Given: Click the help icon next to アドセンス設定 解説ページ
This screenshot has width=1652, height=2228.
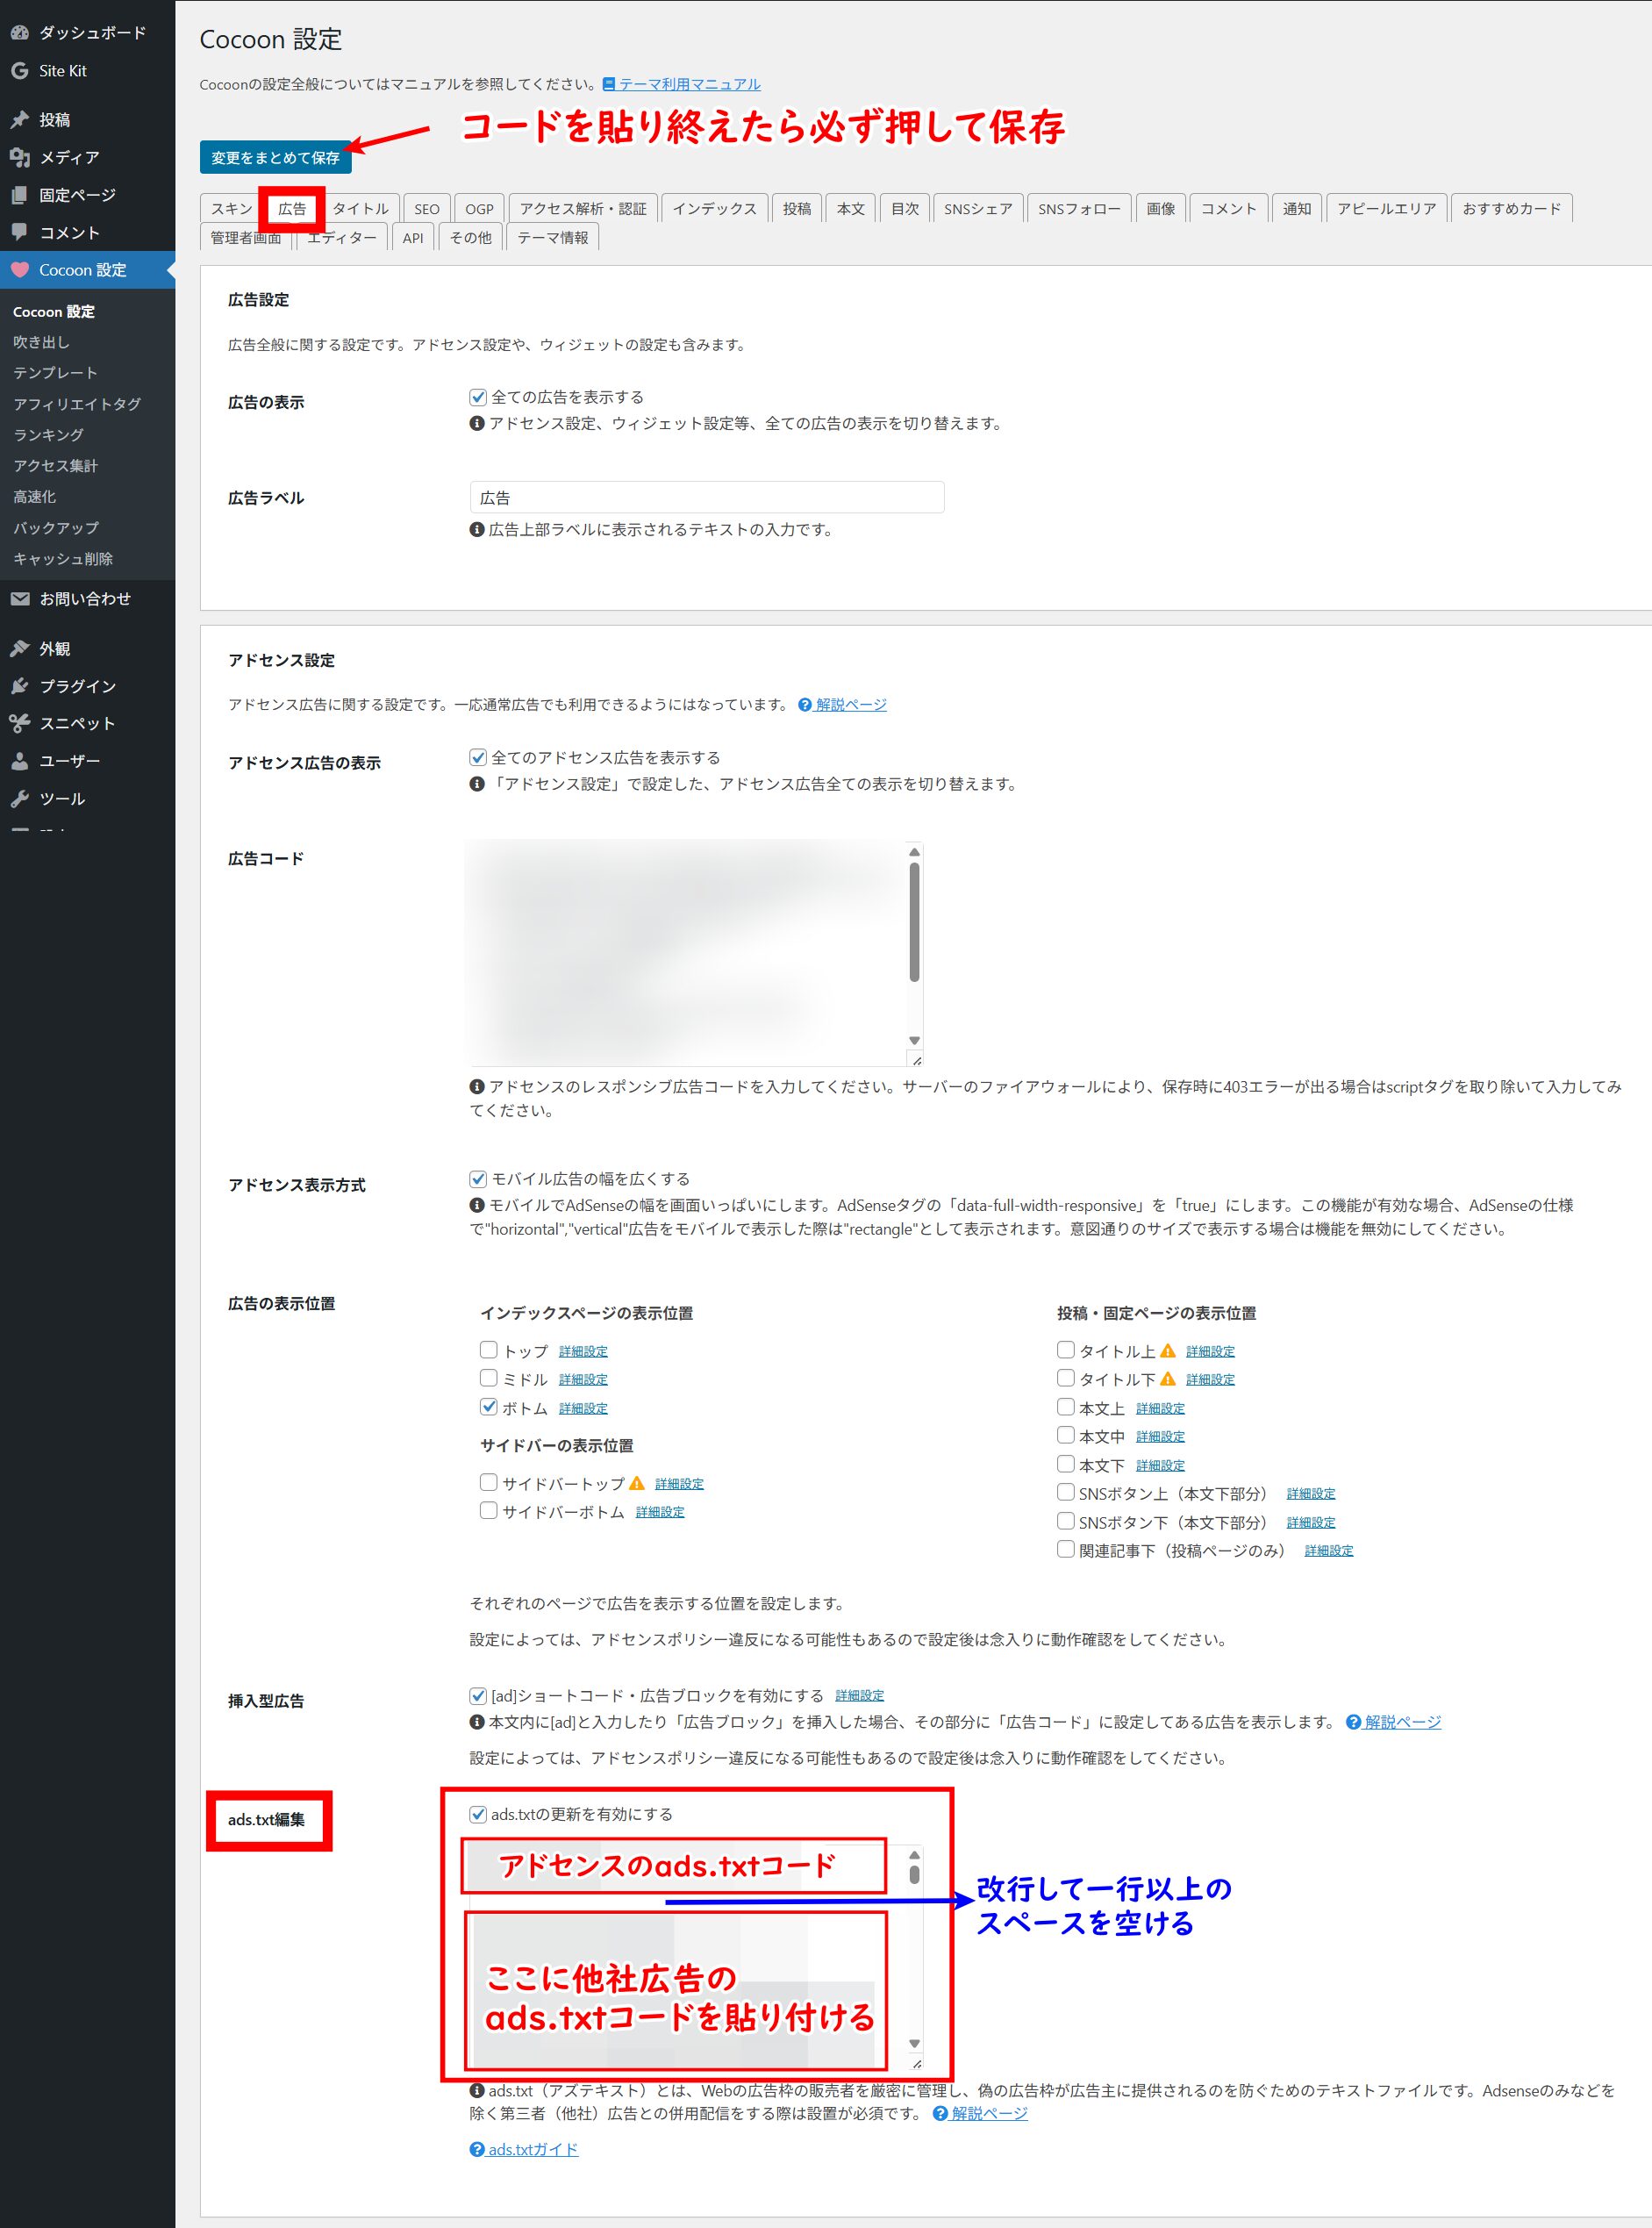Looking at the screenshot, I should (805, 705).
